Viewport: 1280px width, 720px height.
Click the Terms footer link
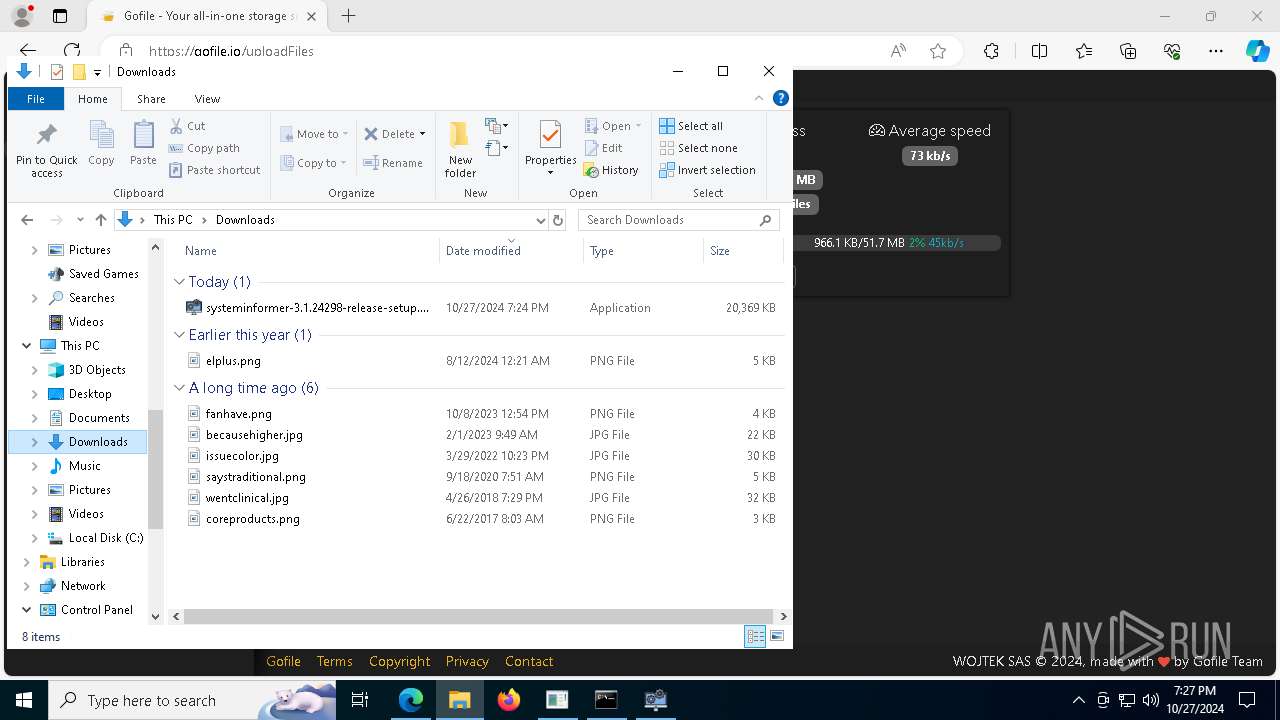coord(334,661)
